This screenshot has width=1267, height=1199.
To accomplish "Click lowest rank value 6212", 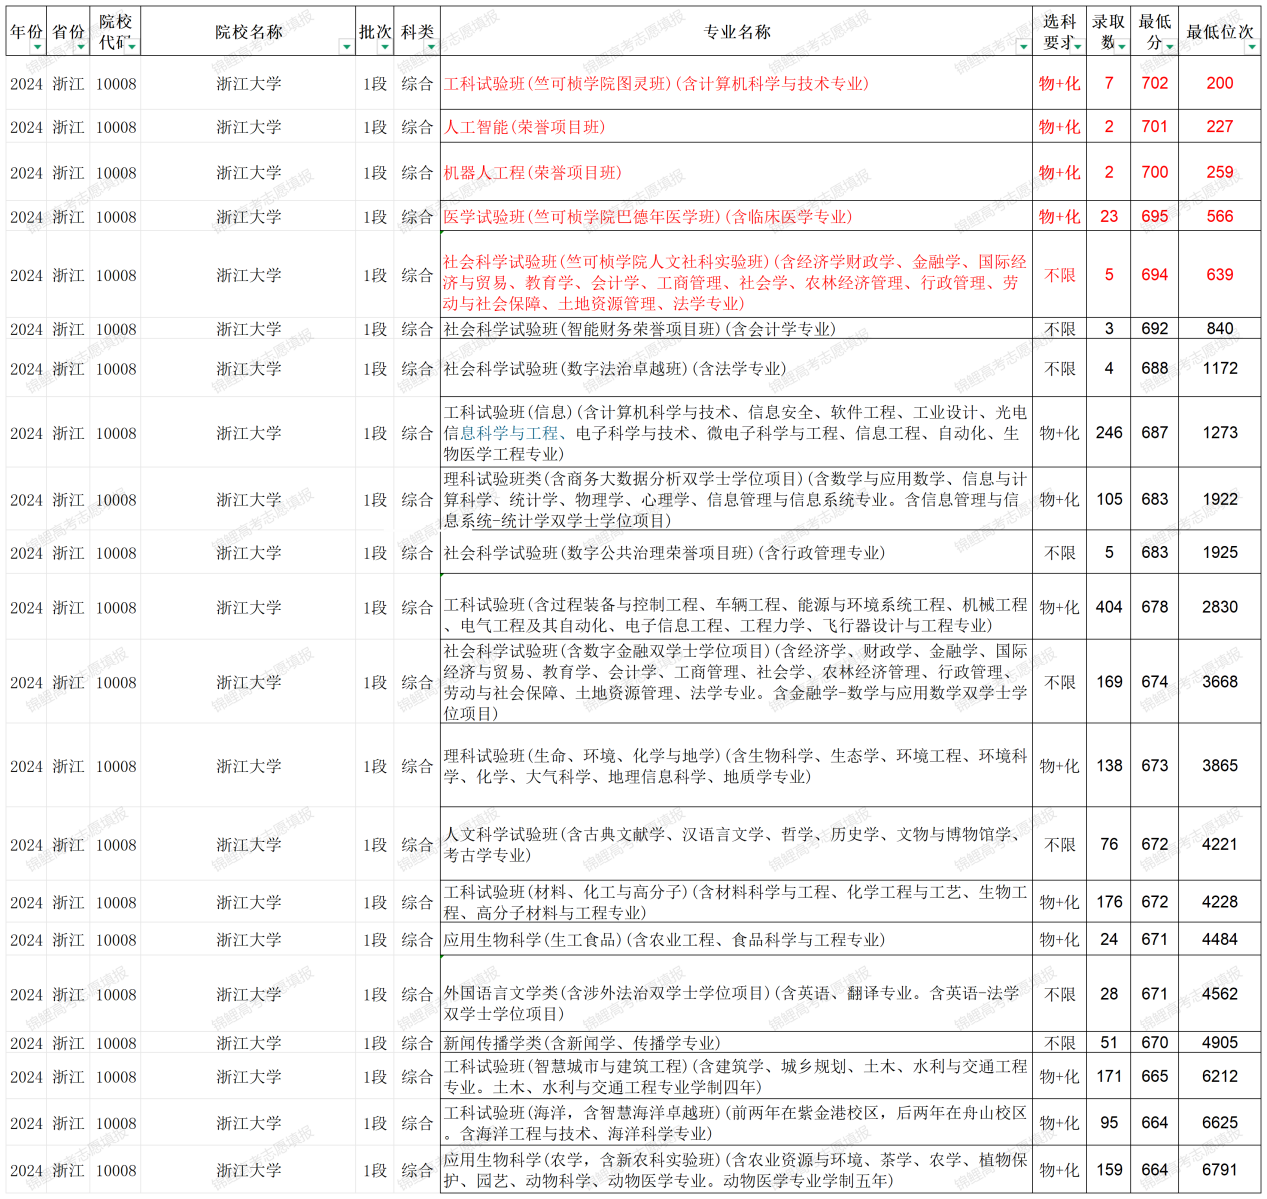I will 1220,1077.
